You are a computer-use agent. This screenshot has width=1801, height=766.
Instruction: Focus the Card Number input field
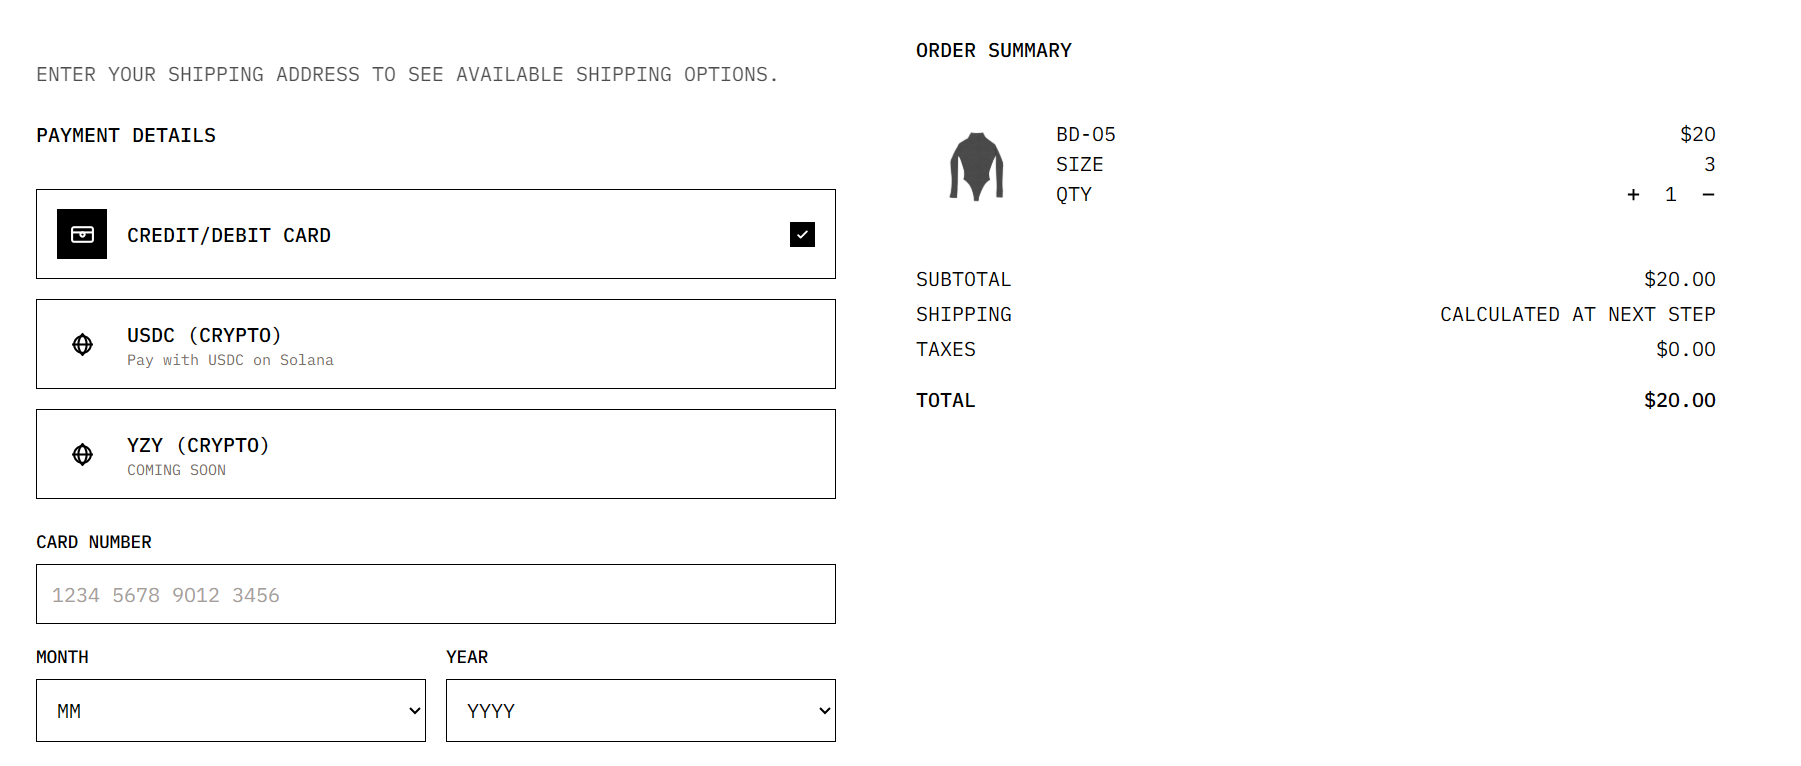436,594
